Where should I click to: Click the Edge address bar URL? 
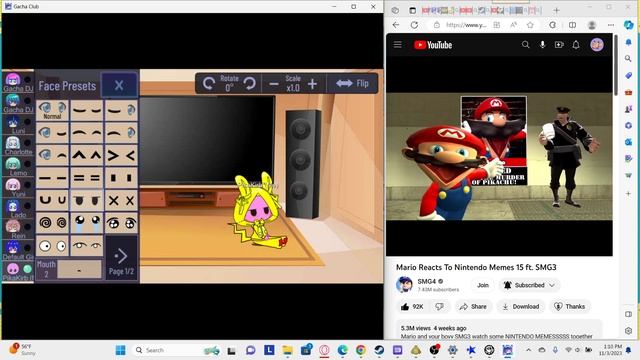[x=466, y=25]
